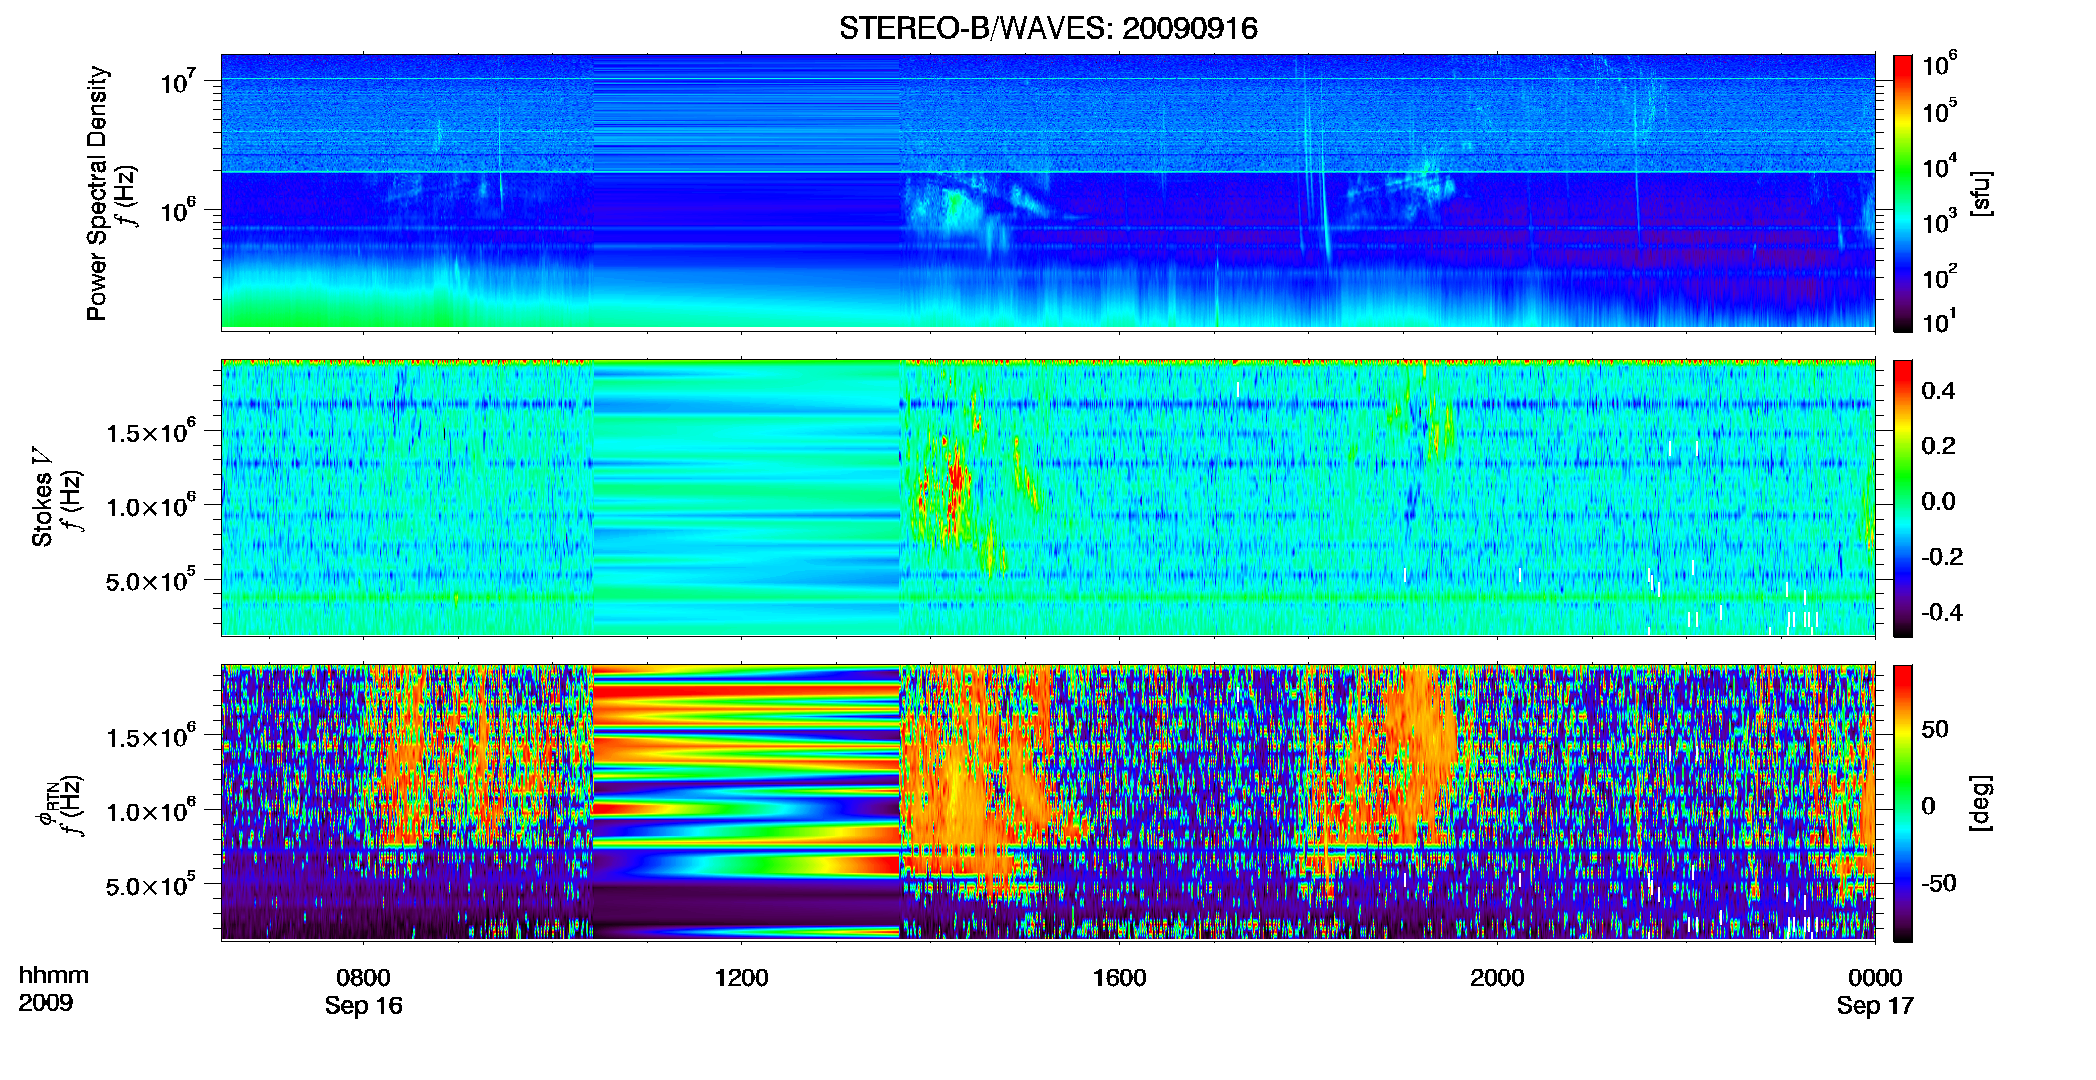Click the 2009 year label
This screenshot has height=1080, width=2096.
point(46,1002)
